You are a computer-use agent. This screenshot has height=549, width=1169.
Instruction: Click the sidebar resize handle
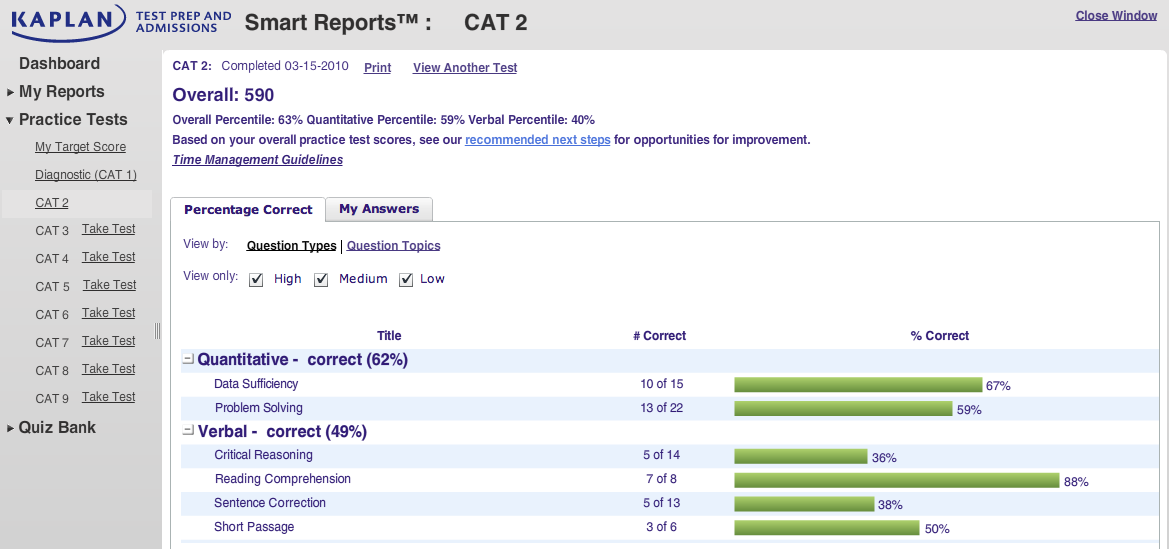point(157,330)
